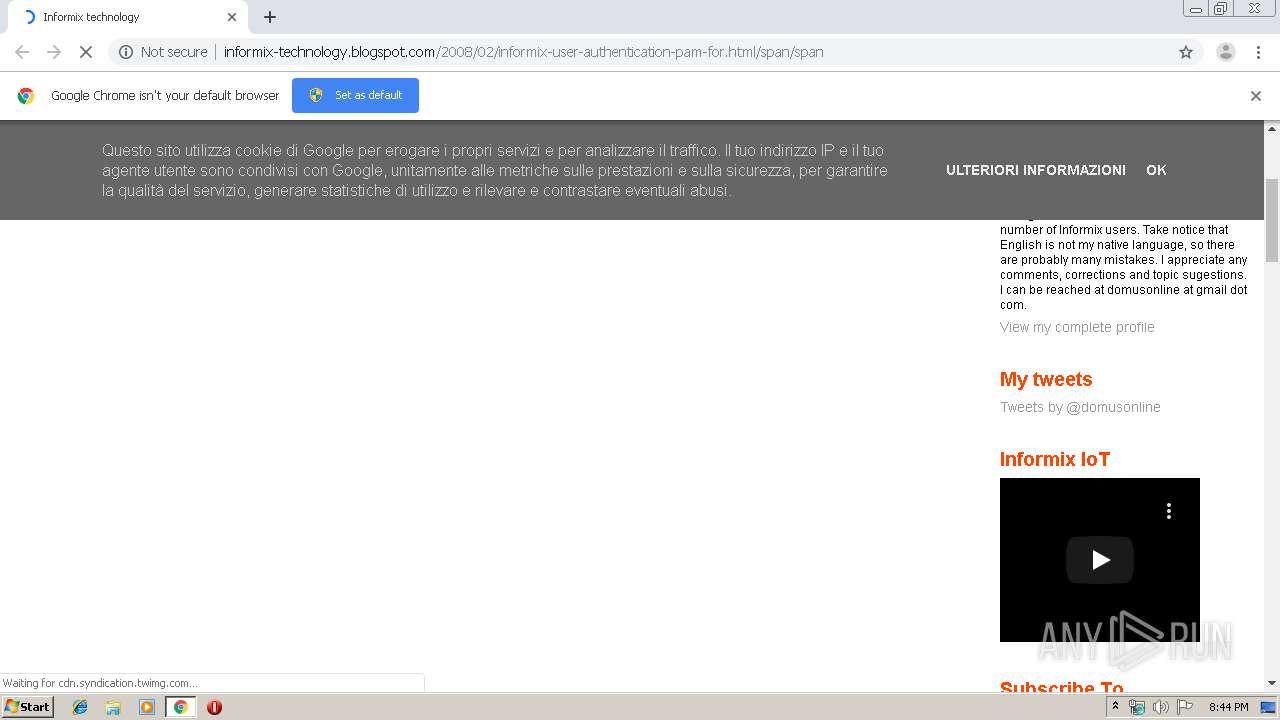Open the network icon in the system tray
1280x720 pixels.
pyautogui.click(x=1137, y=707)
